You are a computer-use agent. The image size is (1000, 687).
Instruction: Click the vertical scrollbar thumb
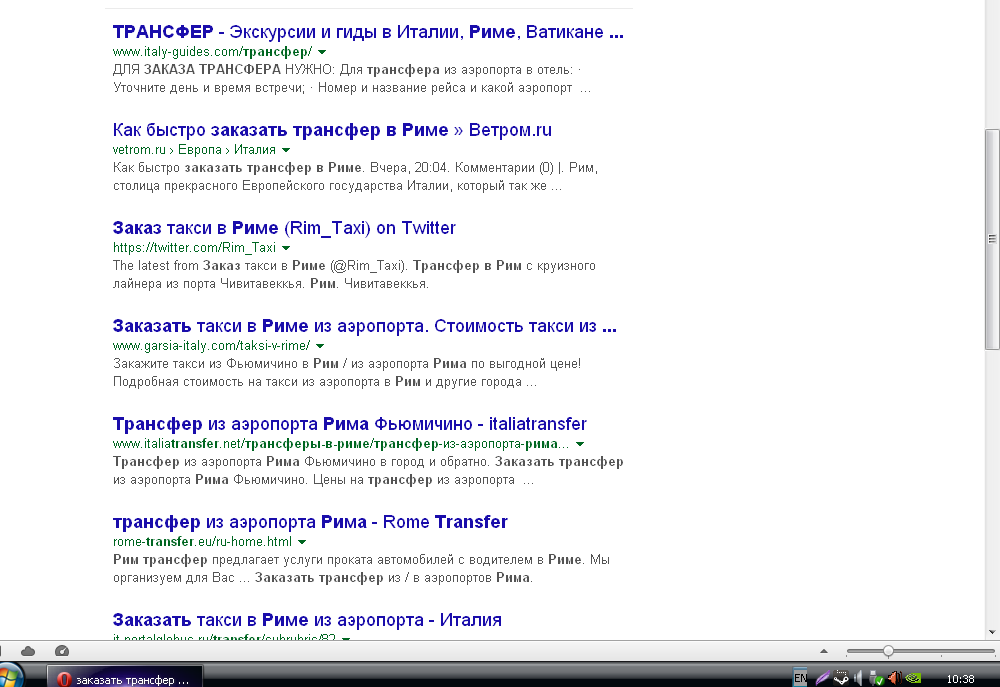click(x=992, y=239)
